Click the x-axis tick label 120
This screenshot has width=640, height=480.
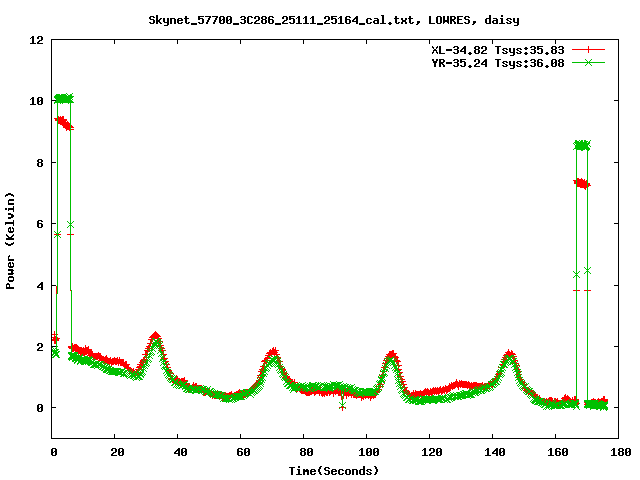point(432,452)
